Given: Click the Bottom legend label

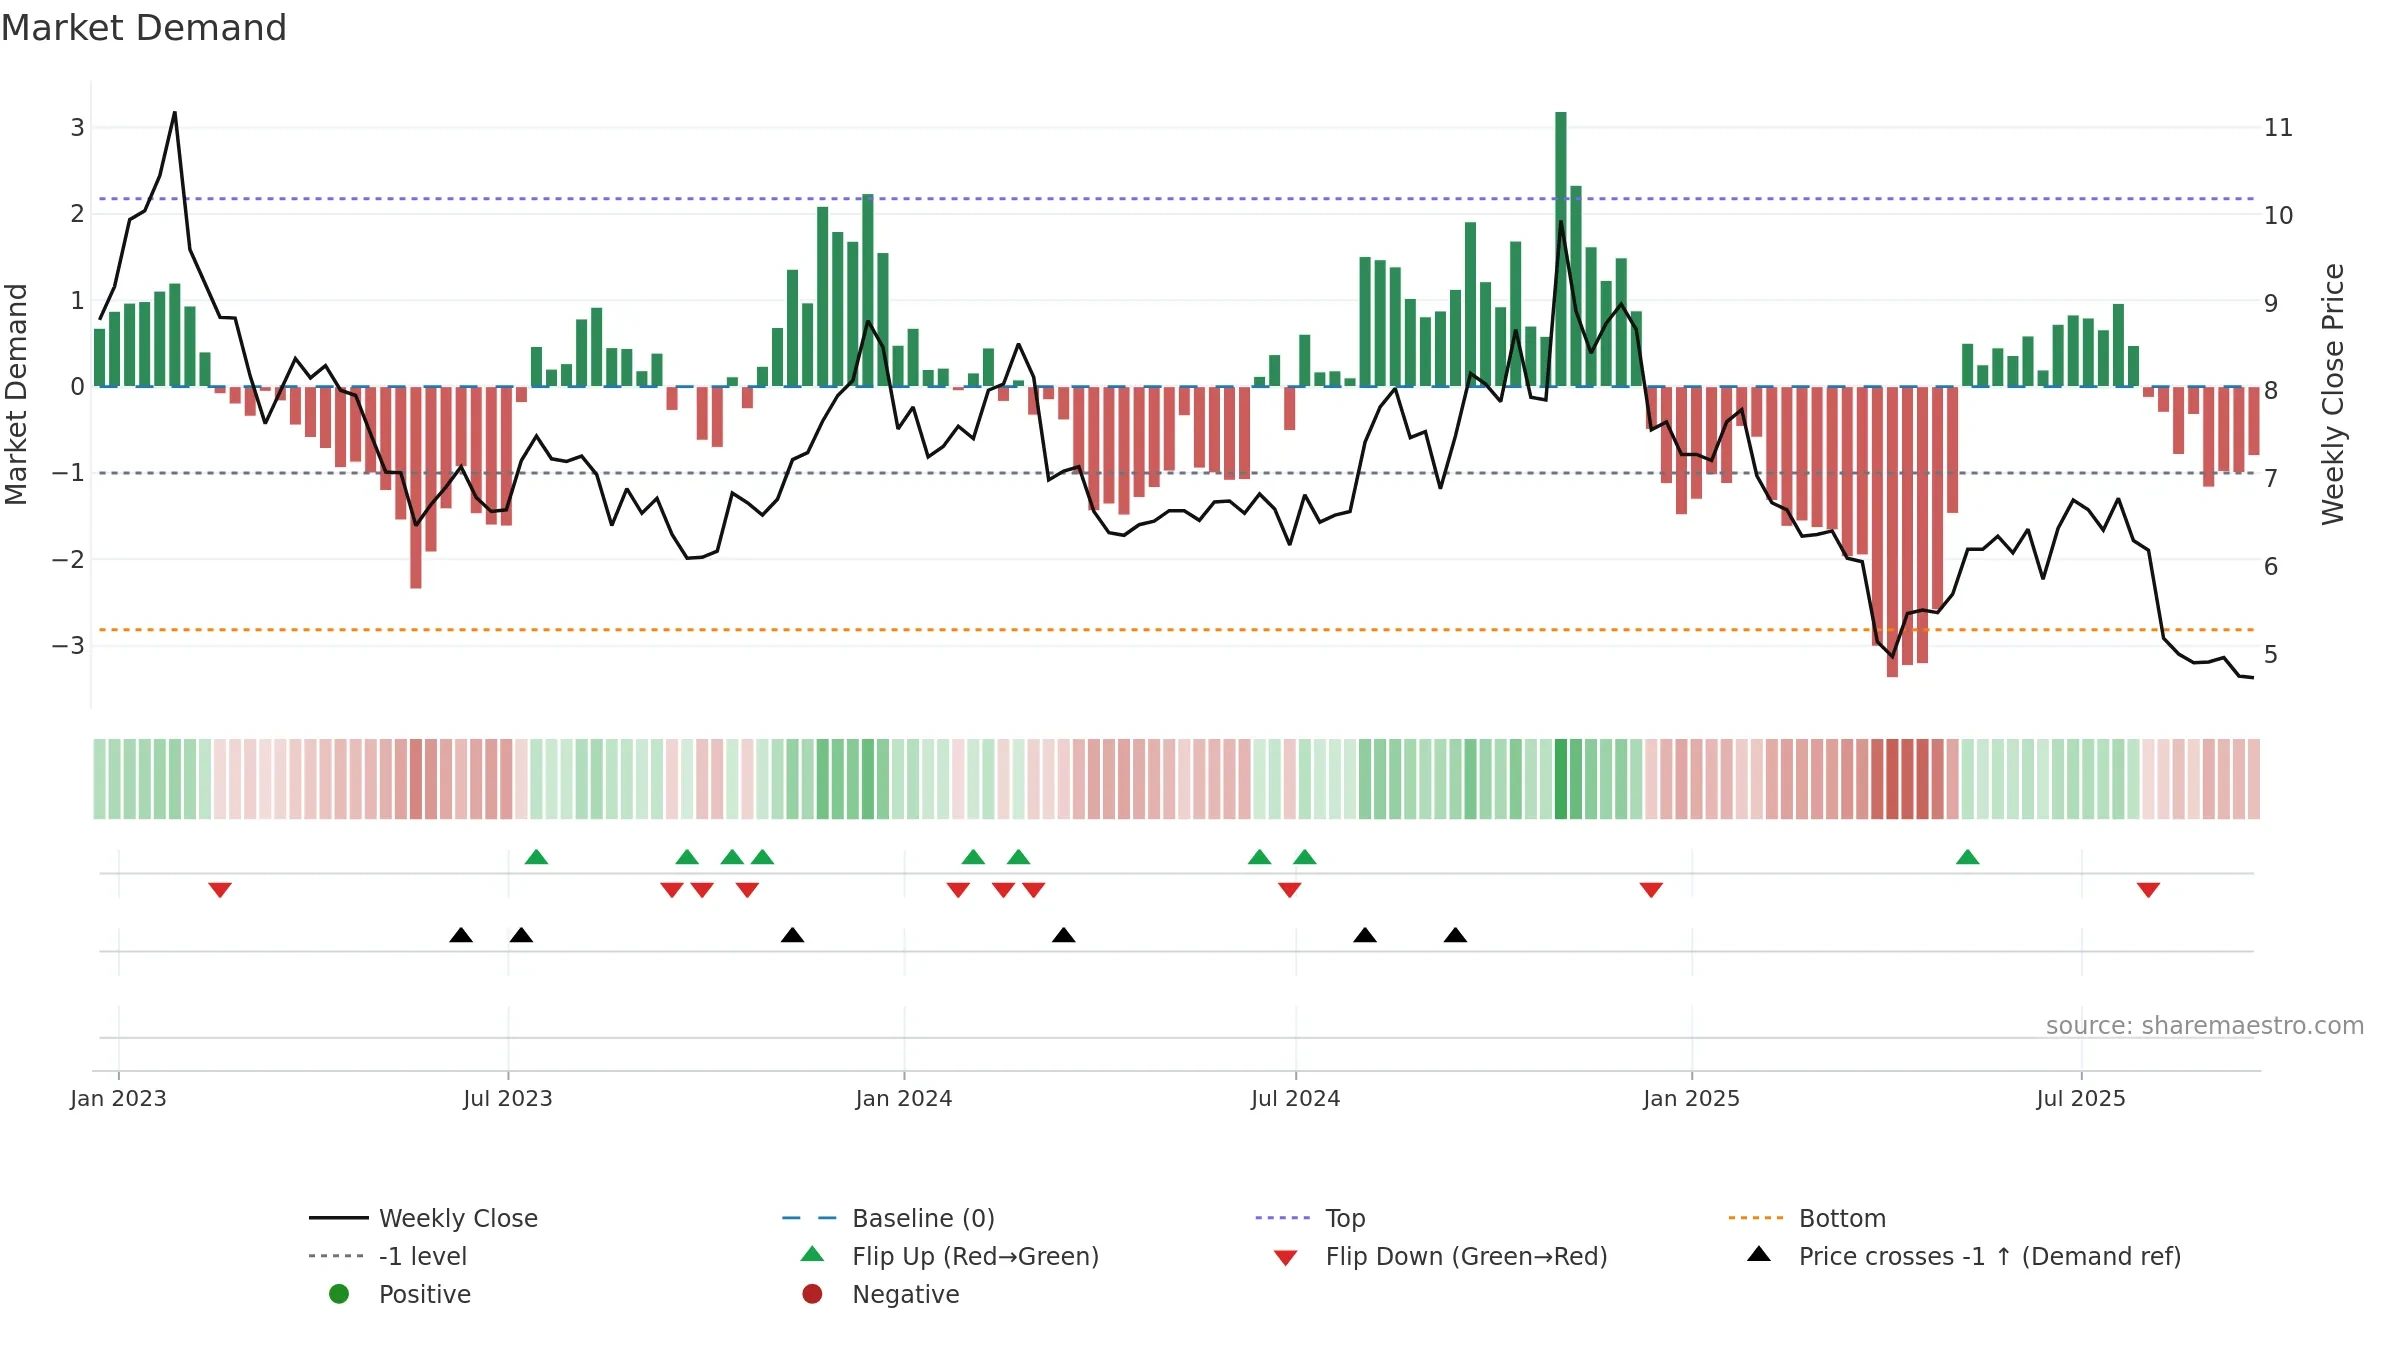Looking at the screenshot, I should pyautogui.click(x=1842, y=1218).
